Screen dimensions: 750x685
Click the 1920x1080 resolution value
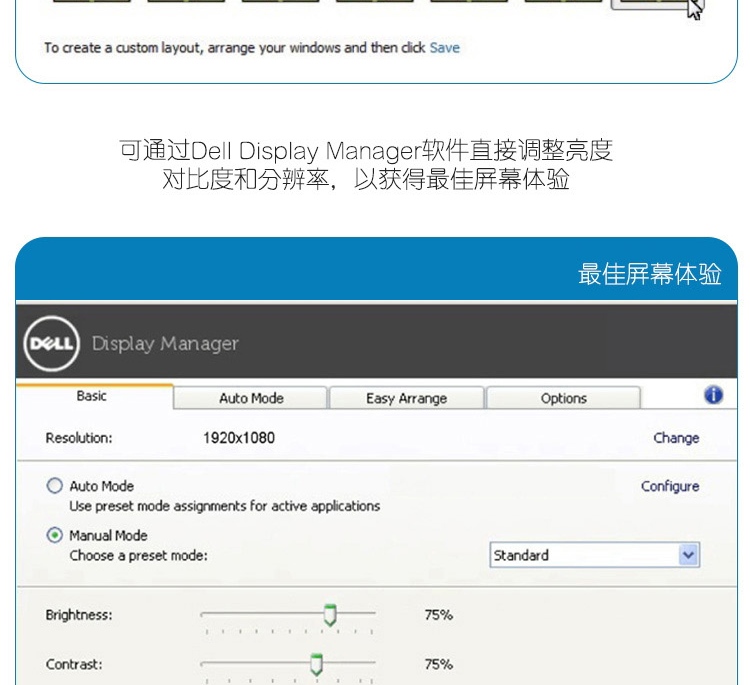(x=239, y=438)
